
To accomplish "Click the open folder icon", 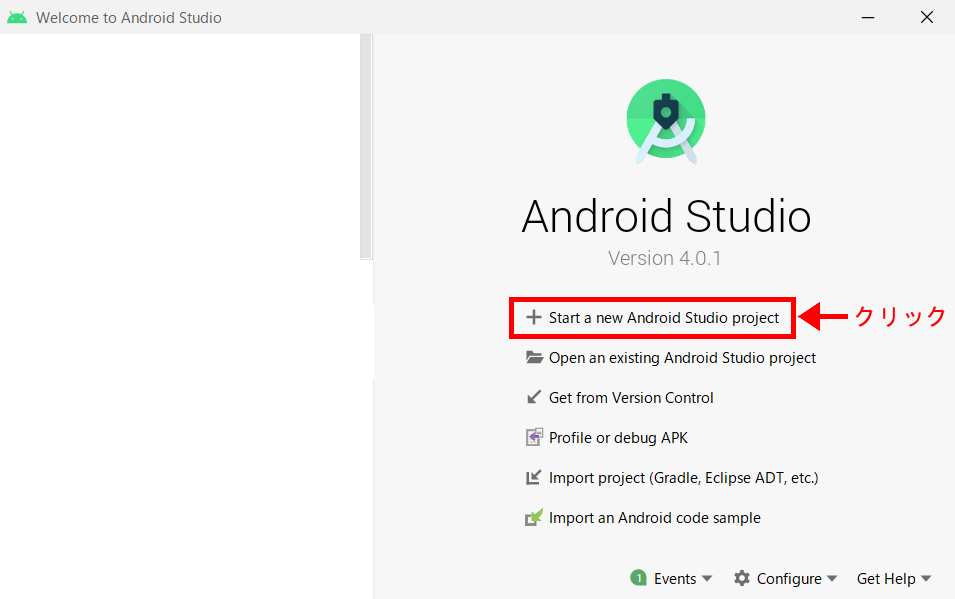I will click(x=534, y=358).
